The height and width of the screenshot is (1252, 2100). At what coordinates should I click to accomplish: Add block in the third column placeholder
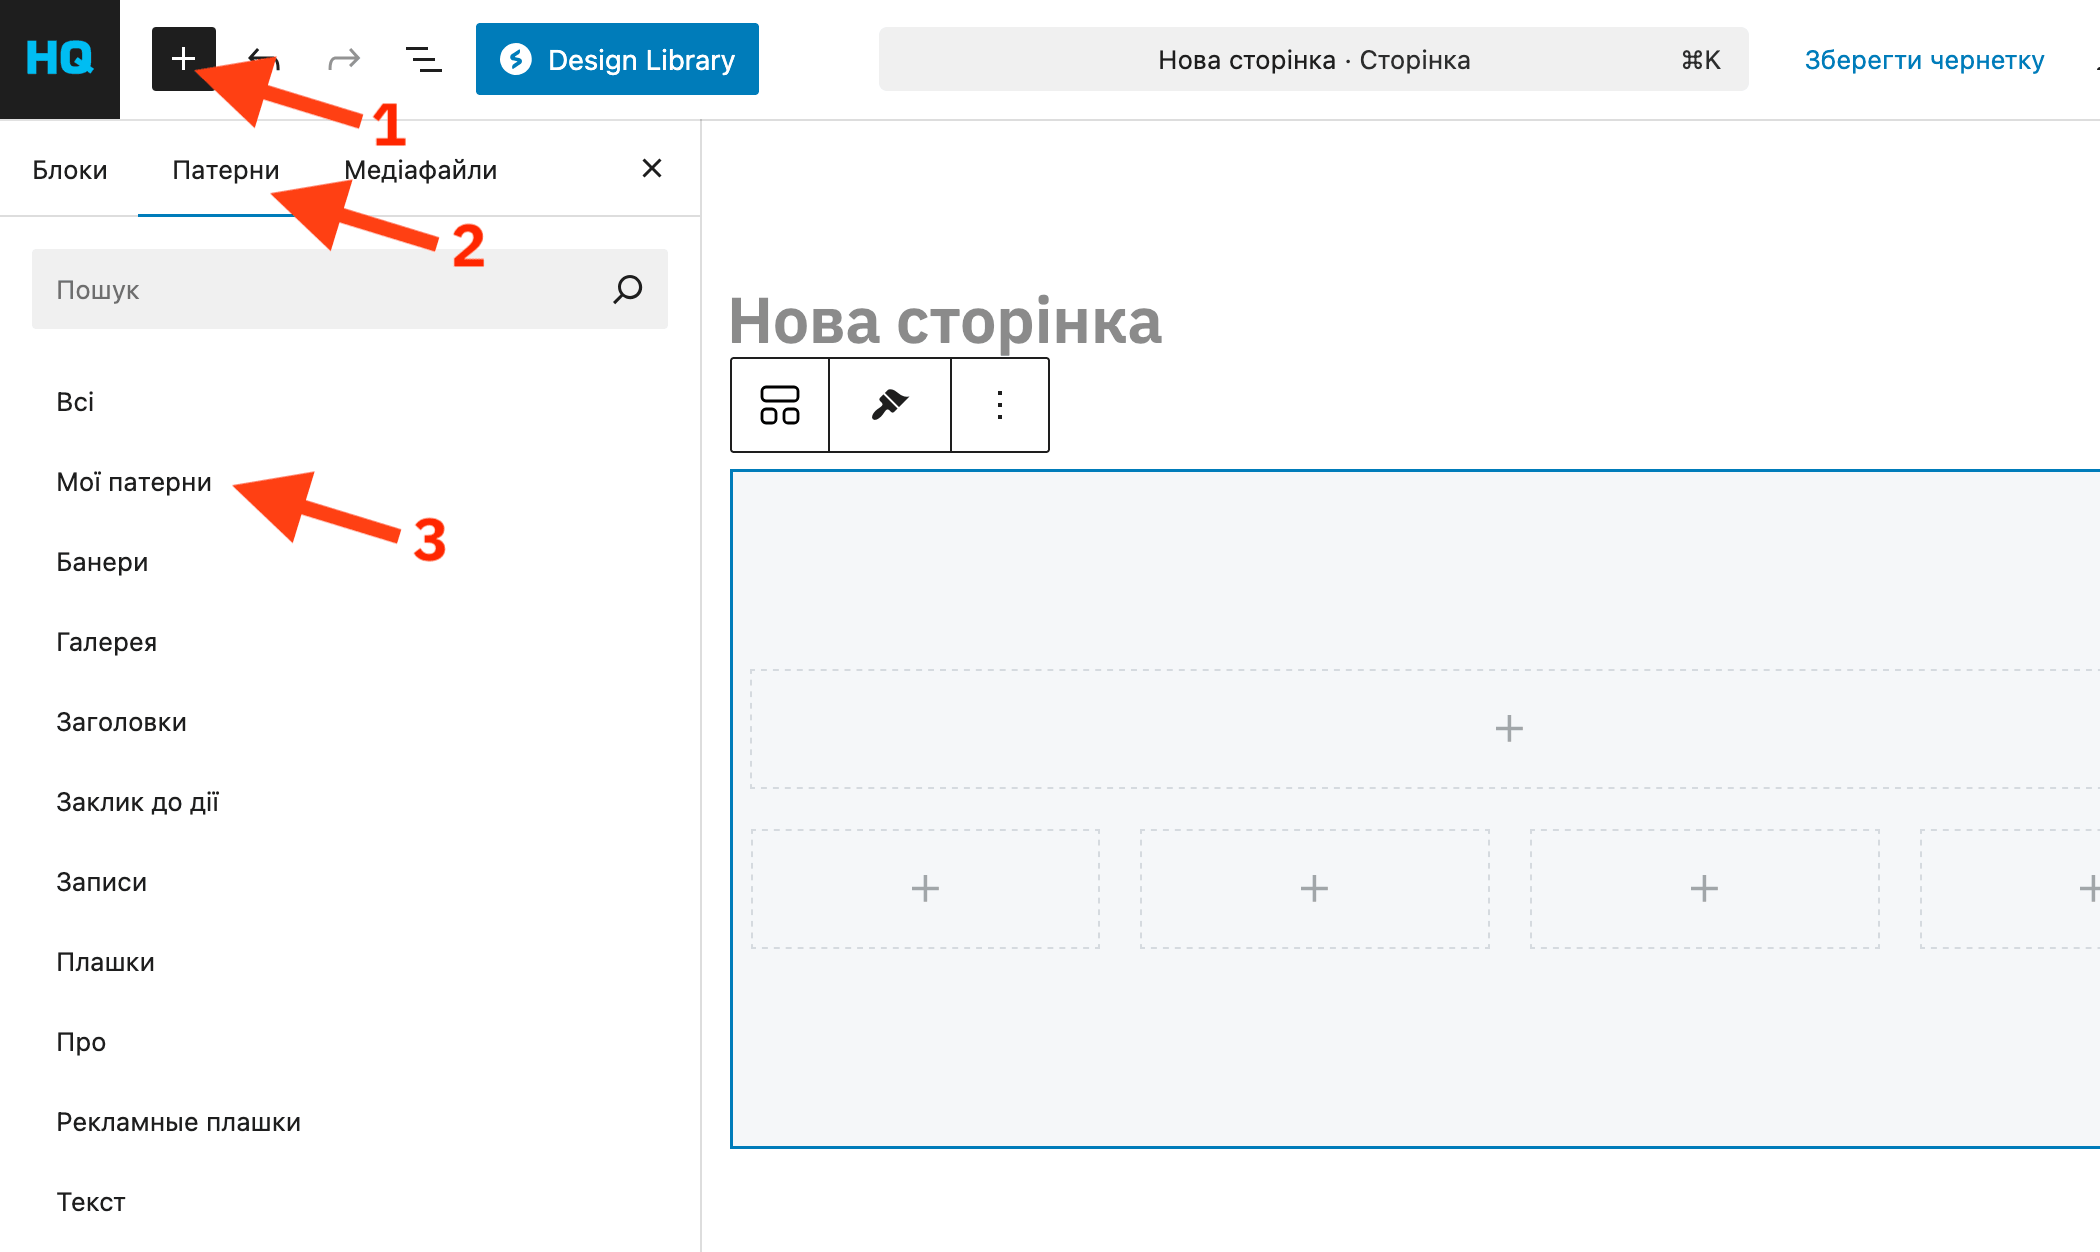tap(1704, 888)
